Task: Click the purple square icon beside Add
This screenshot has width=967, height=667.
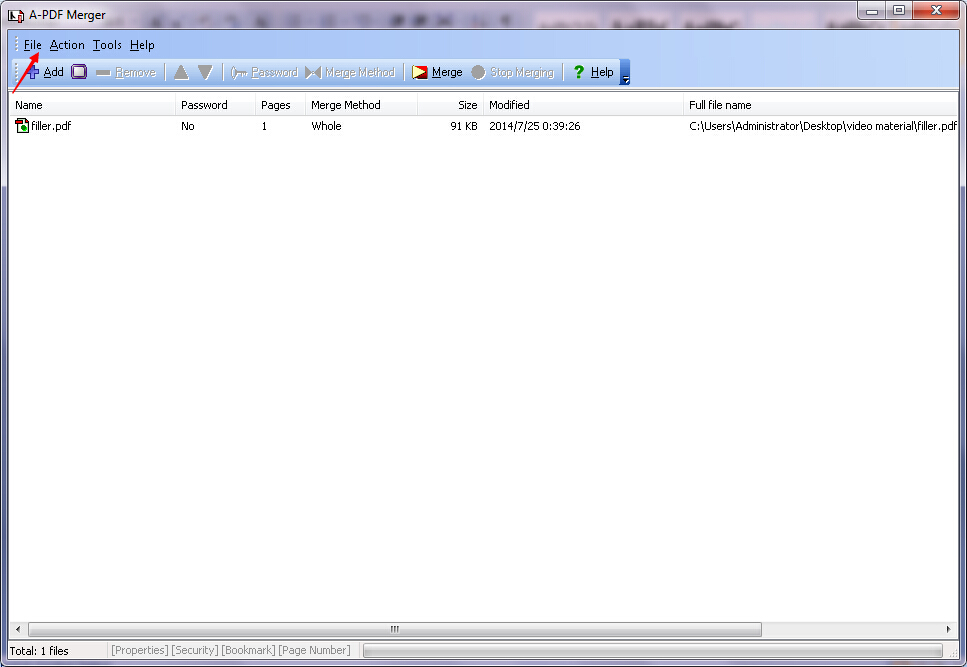Action: 79,72
